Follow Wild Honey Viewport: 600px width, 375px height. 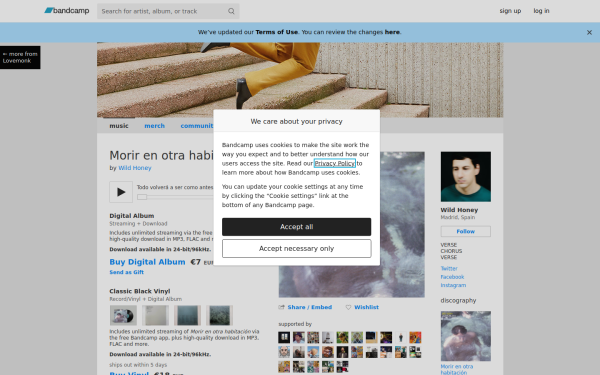[x=466, y=231]
